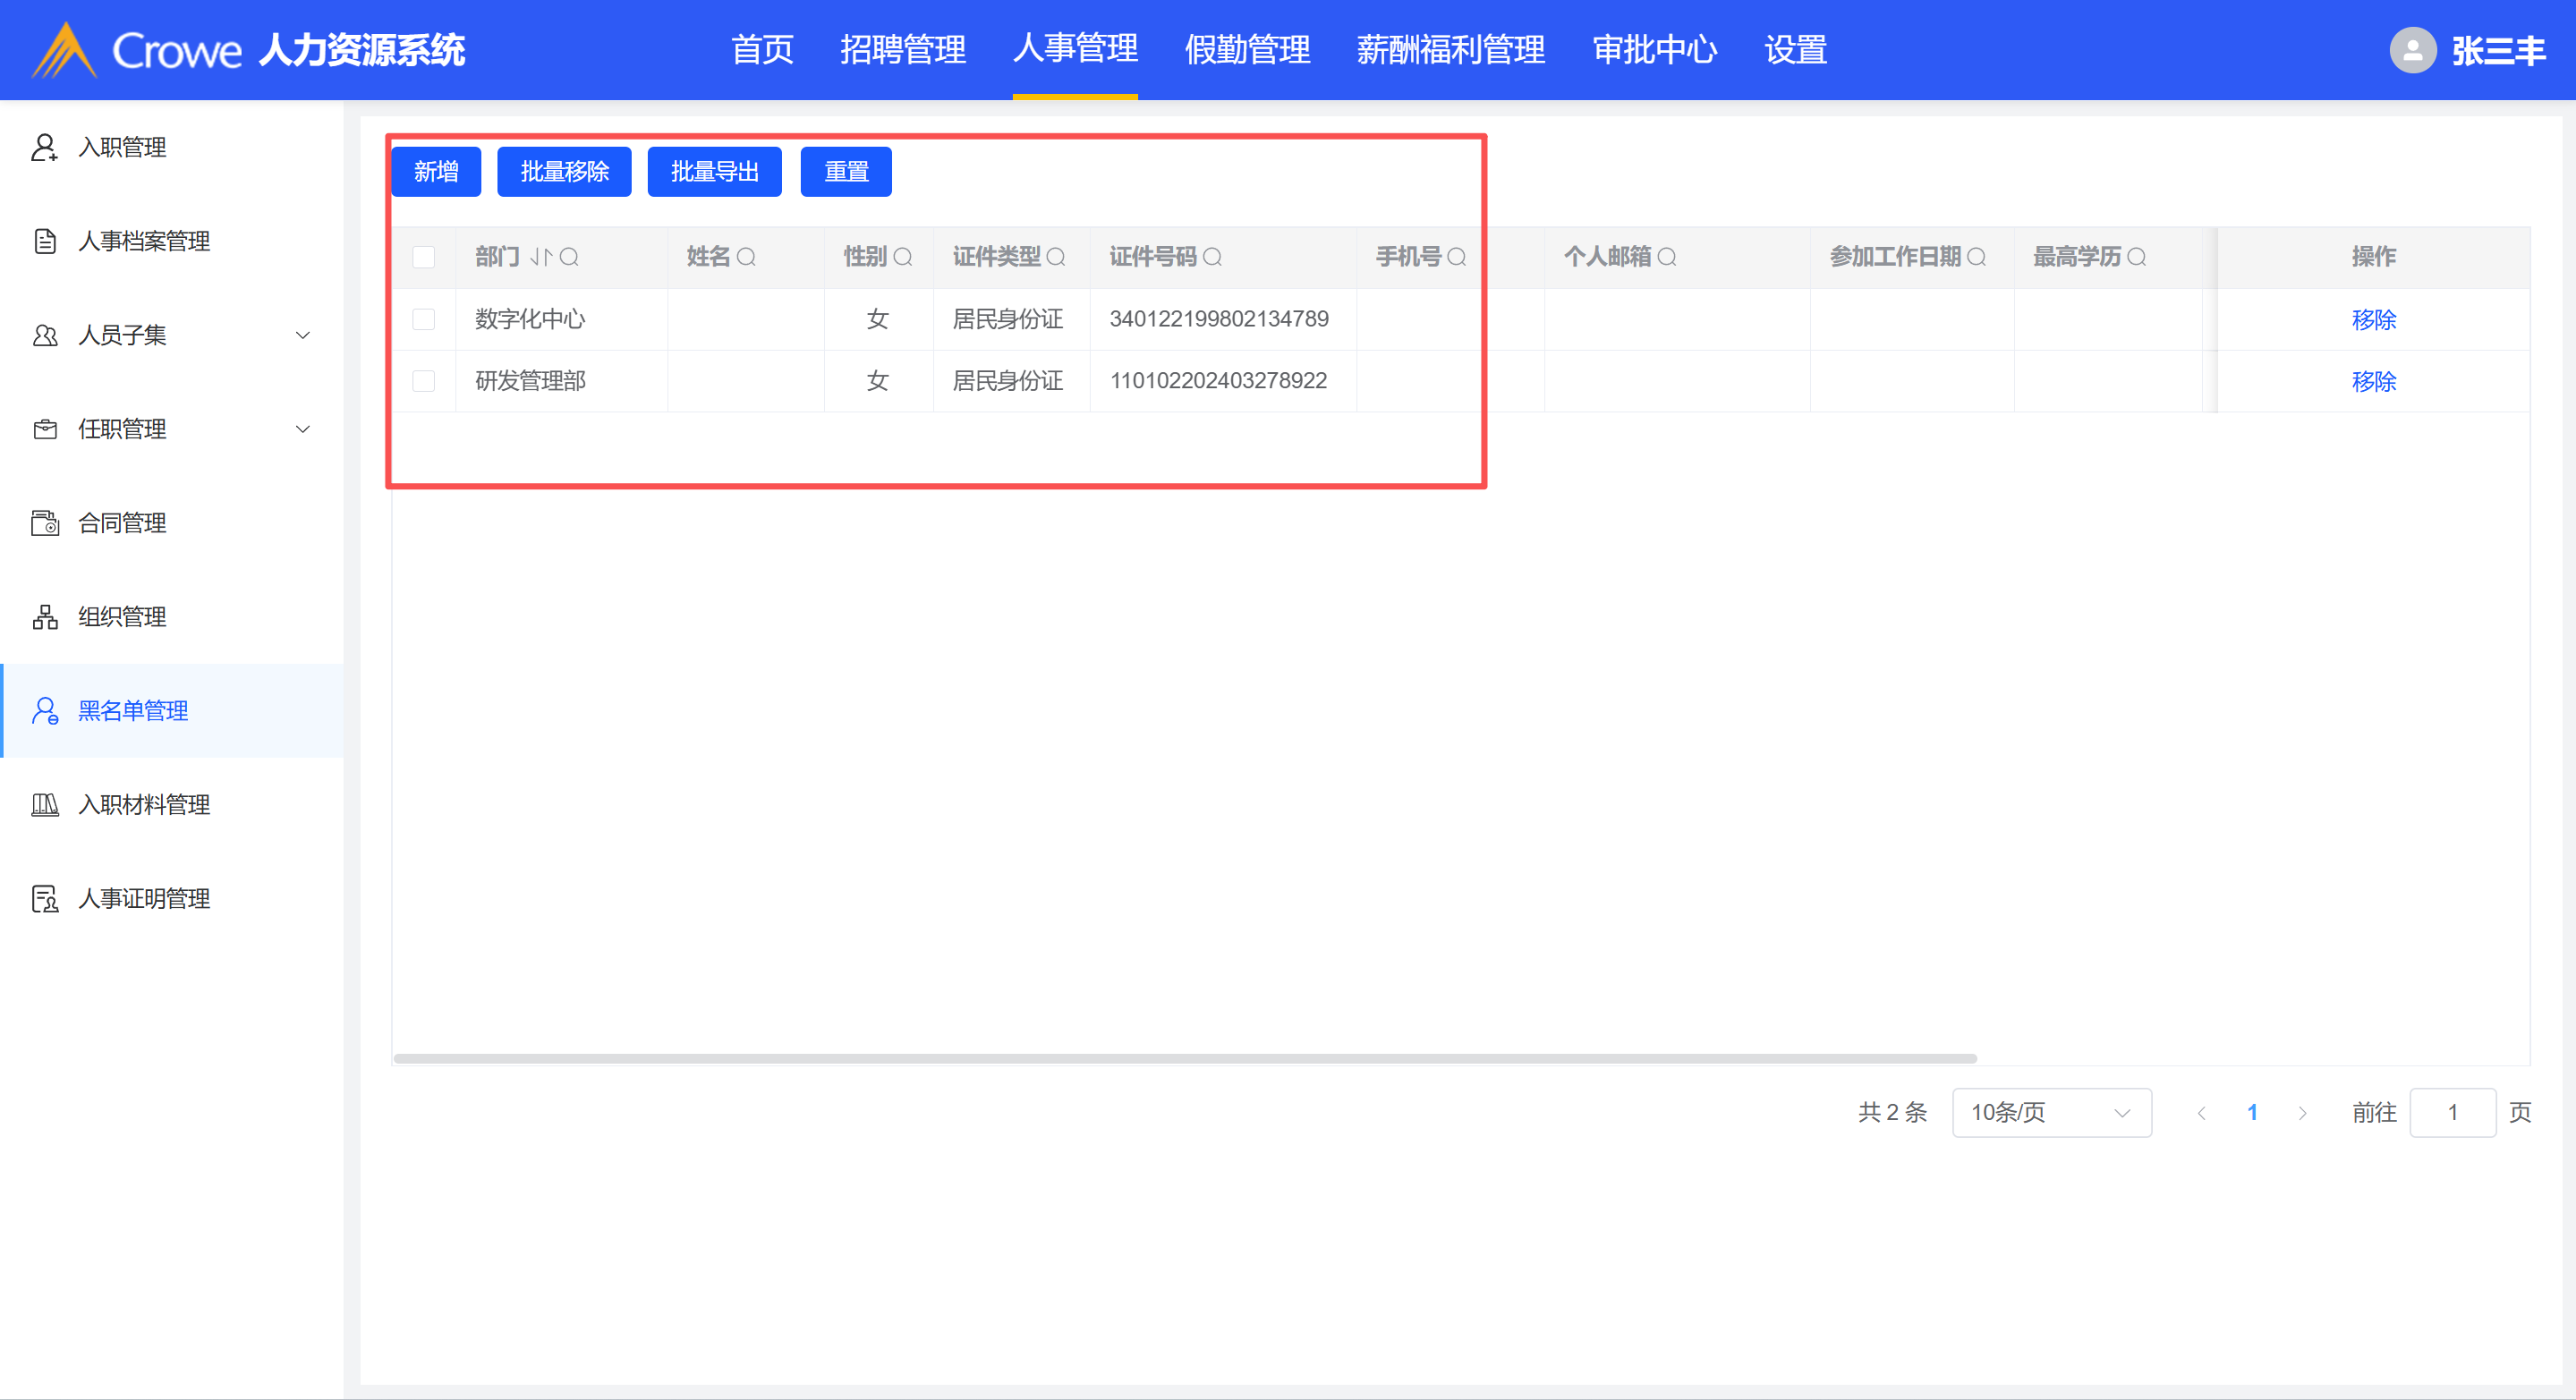The height and width of the screenshot is (1400, 2576).
Task: Open the 审批中心 top menu
Action: pyautogui.click(x=1654, y=50)
